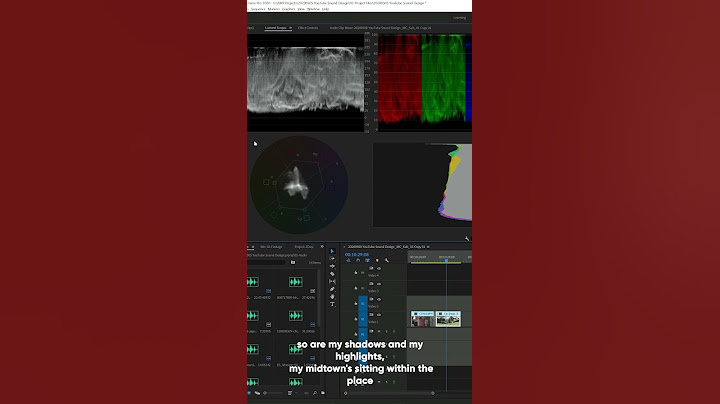
Task: Switch to the Effect Controls tab
Action: 308,28
